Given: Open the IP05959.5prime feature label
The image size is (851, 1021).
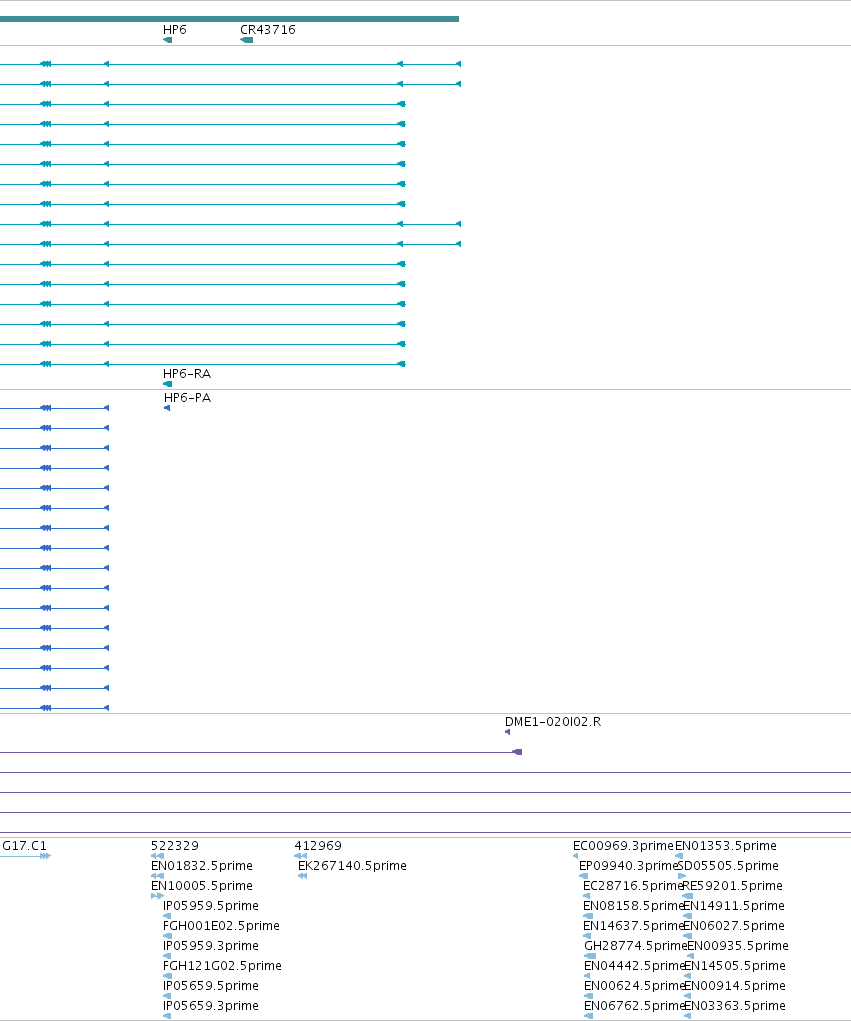Looking at the screenshot, I should coord(211,906).
